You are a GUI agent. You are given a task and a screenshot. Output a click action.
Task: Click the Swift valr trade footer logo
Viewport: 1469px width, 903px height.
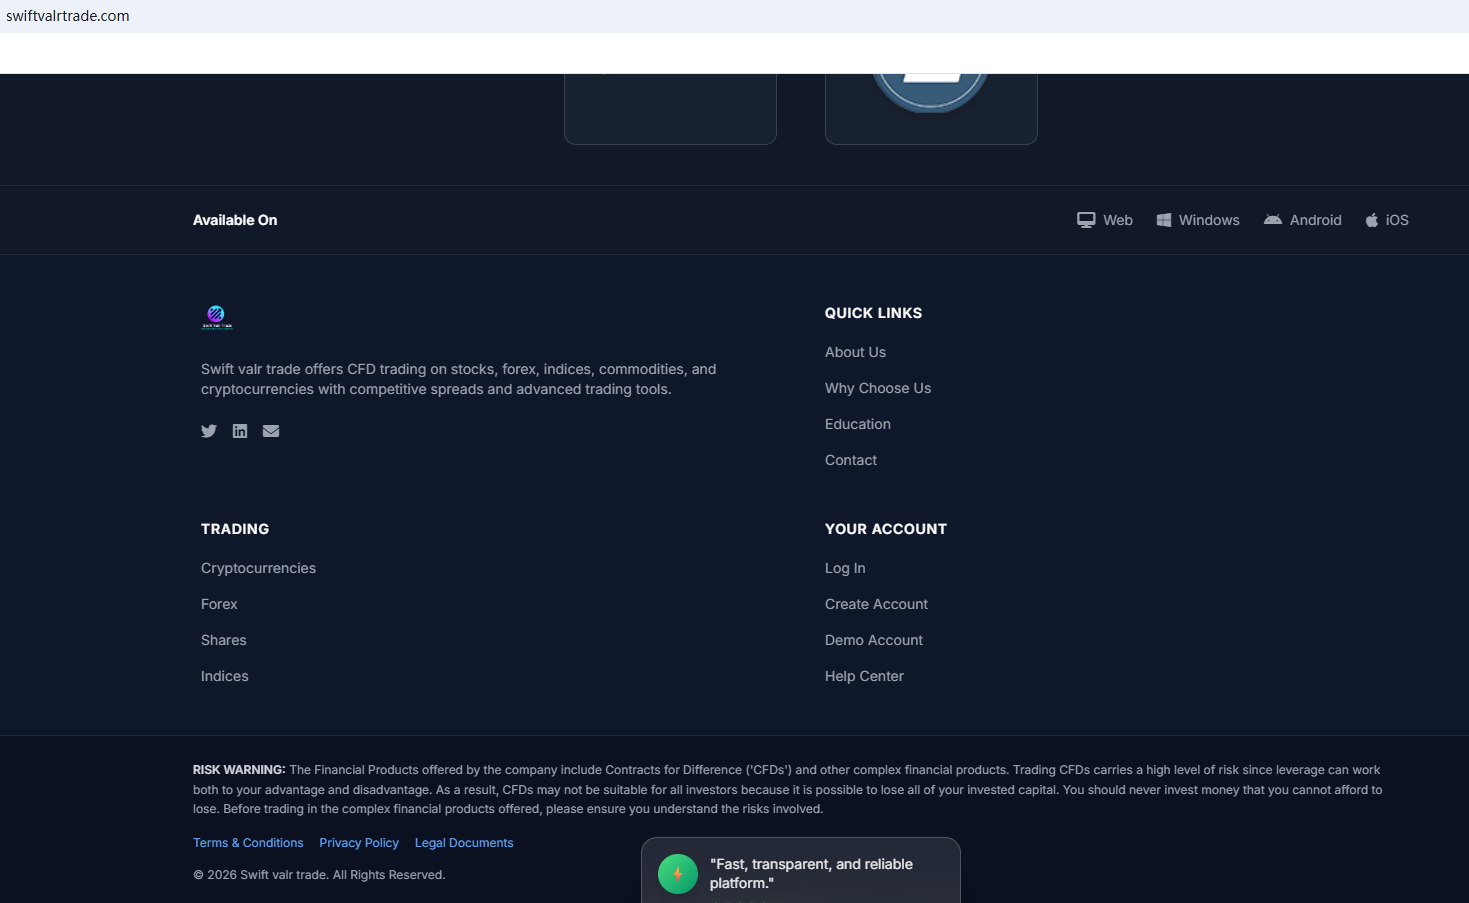click(217, 317)
